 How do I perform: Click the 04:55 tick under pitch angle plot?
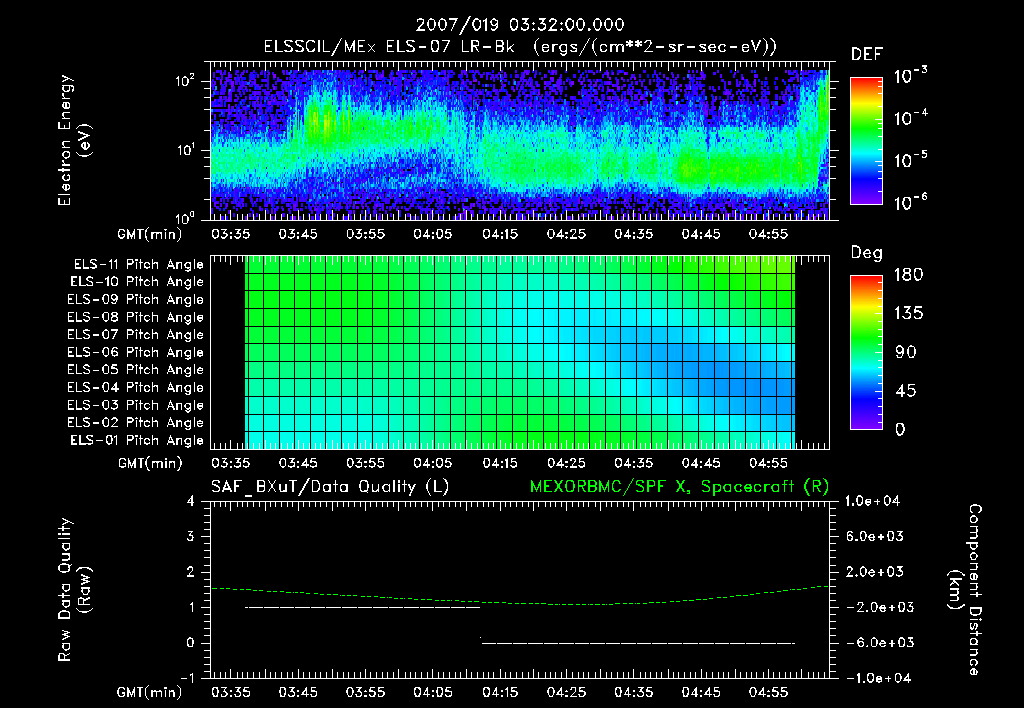tap(769, 463)
